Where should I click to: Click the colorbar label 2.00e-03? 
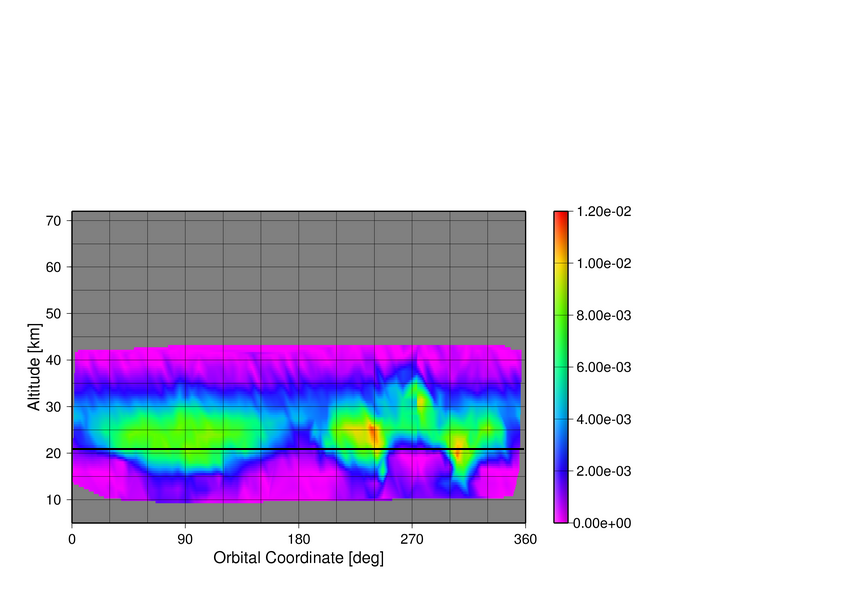tap(604, 471)
